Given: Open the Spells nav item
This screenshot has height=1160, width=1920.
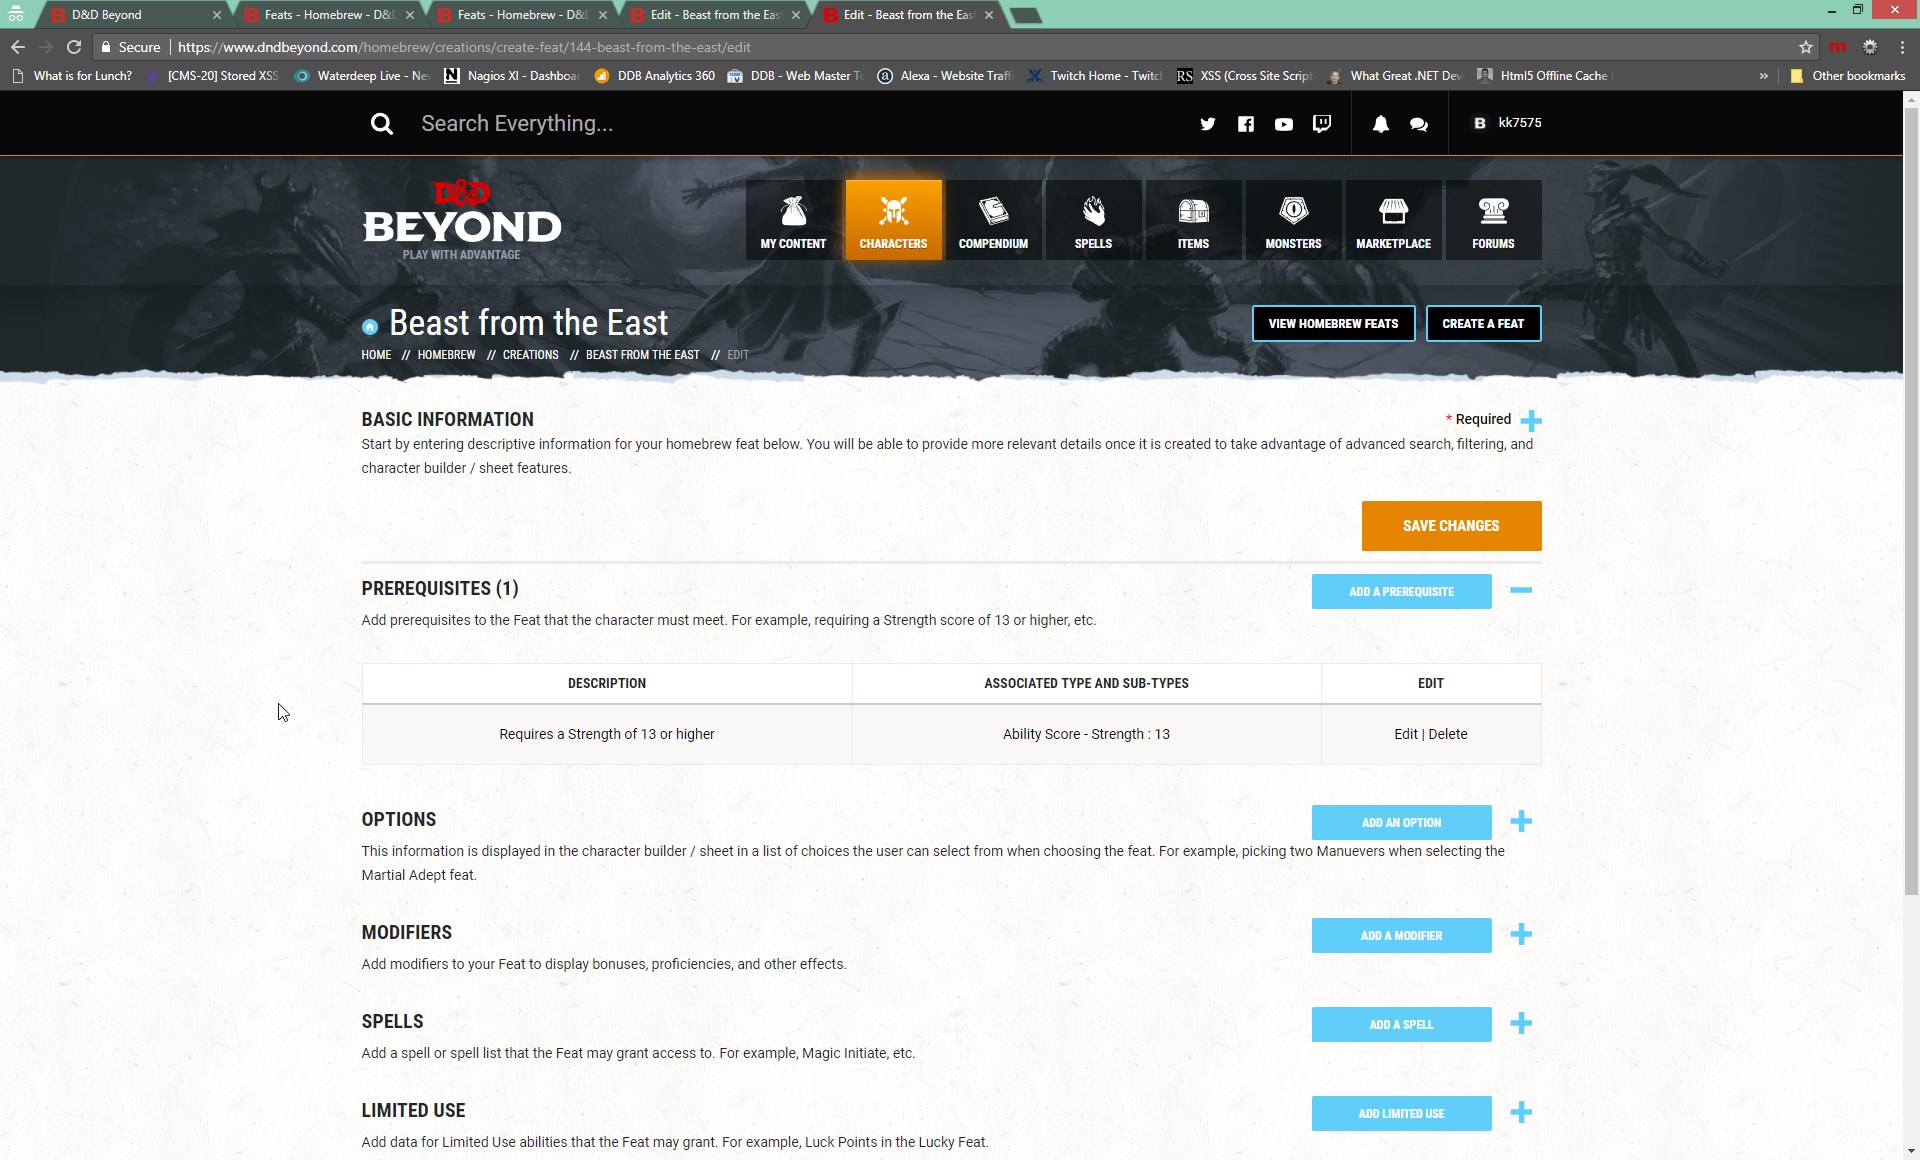Looking at the screenshot, I should [1093, 220].
